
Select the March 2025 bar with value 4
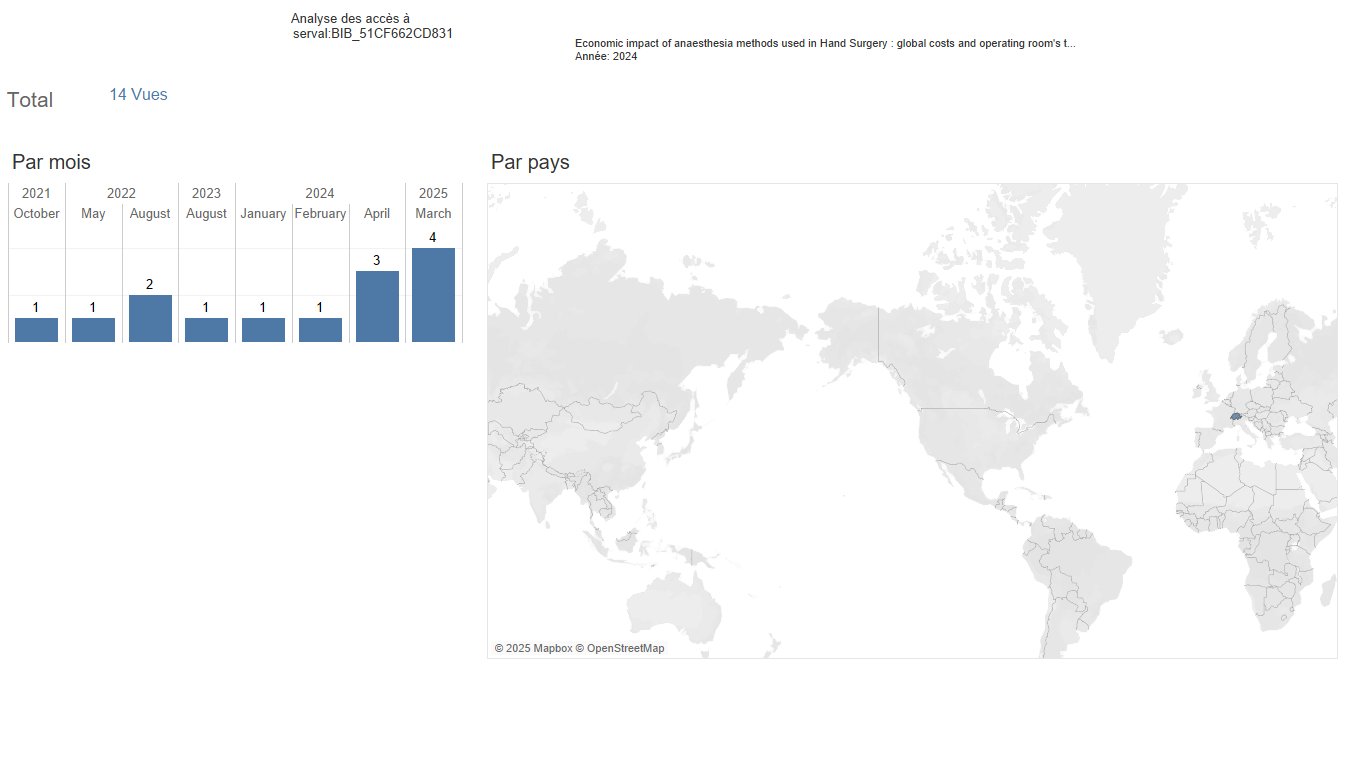433,295
